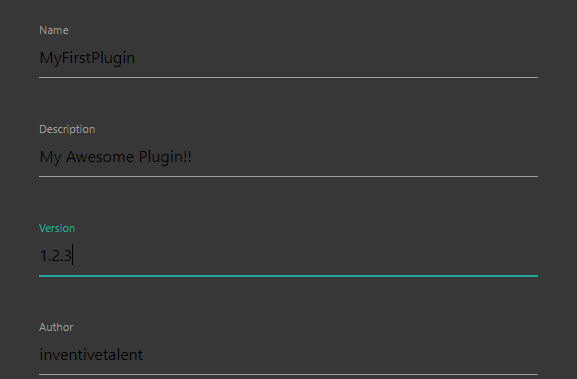
Task: Click on the '1.2.3' version text
Action: (55, 256)
